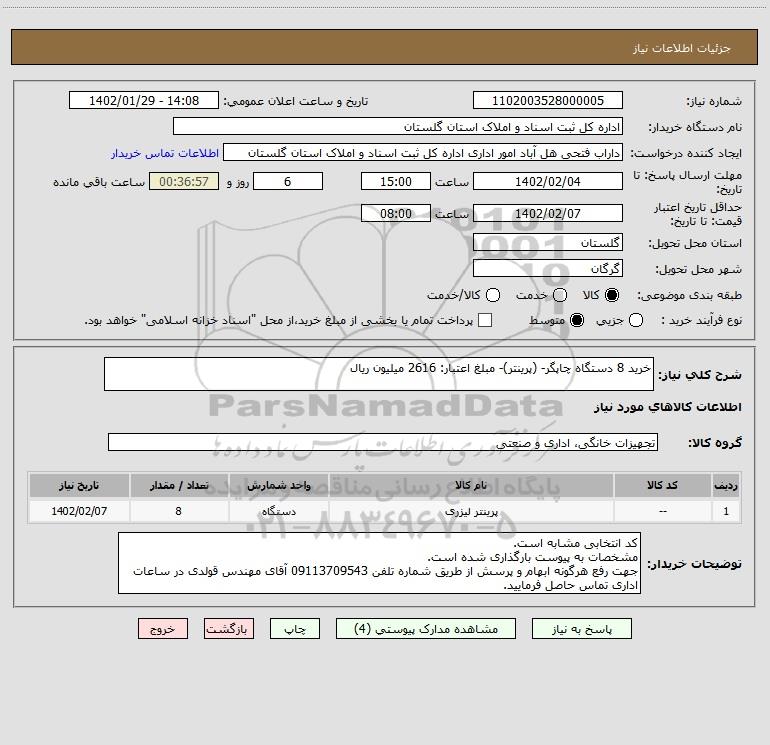Open مشاهده مدارک پیوستی (4) attachments
770x745 pixels.
(x=426, y=629)
